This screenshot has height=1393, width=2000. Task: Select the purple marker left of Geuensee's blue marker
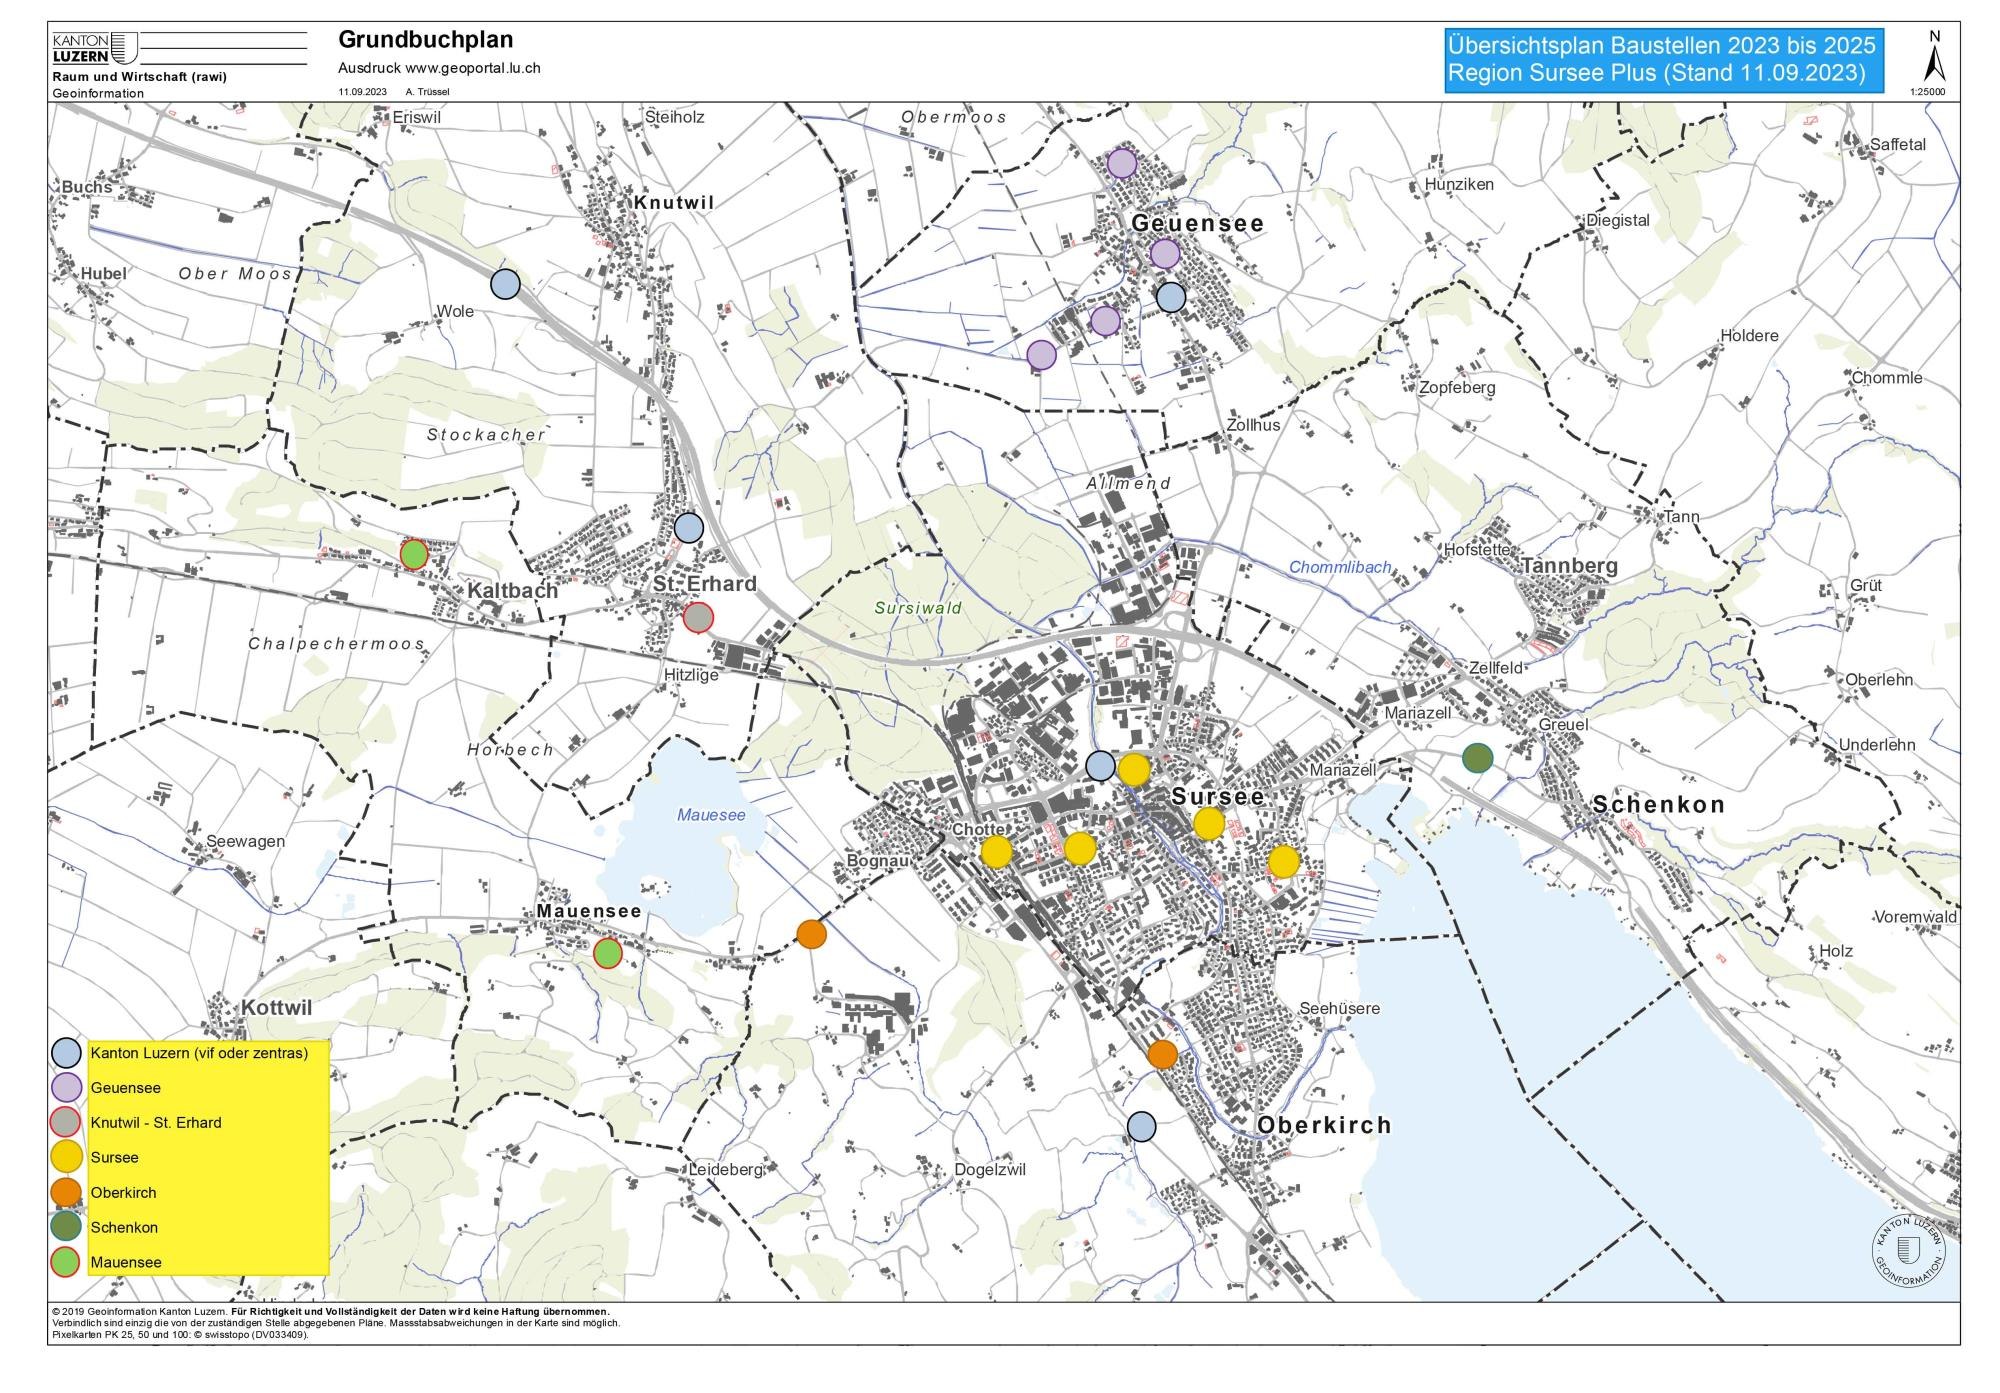point(1104,321)
